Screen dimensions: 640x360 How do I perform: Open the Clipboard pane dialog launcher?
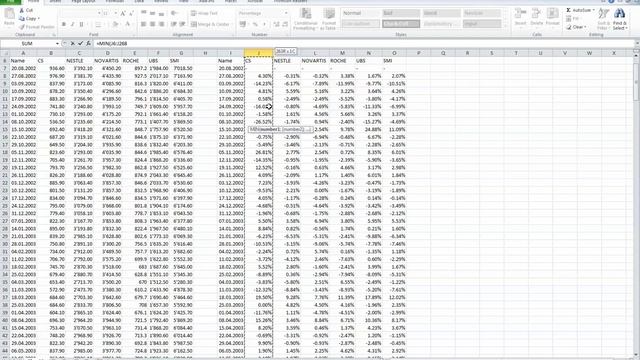tap(53, 35)
